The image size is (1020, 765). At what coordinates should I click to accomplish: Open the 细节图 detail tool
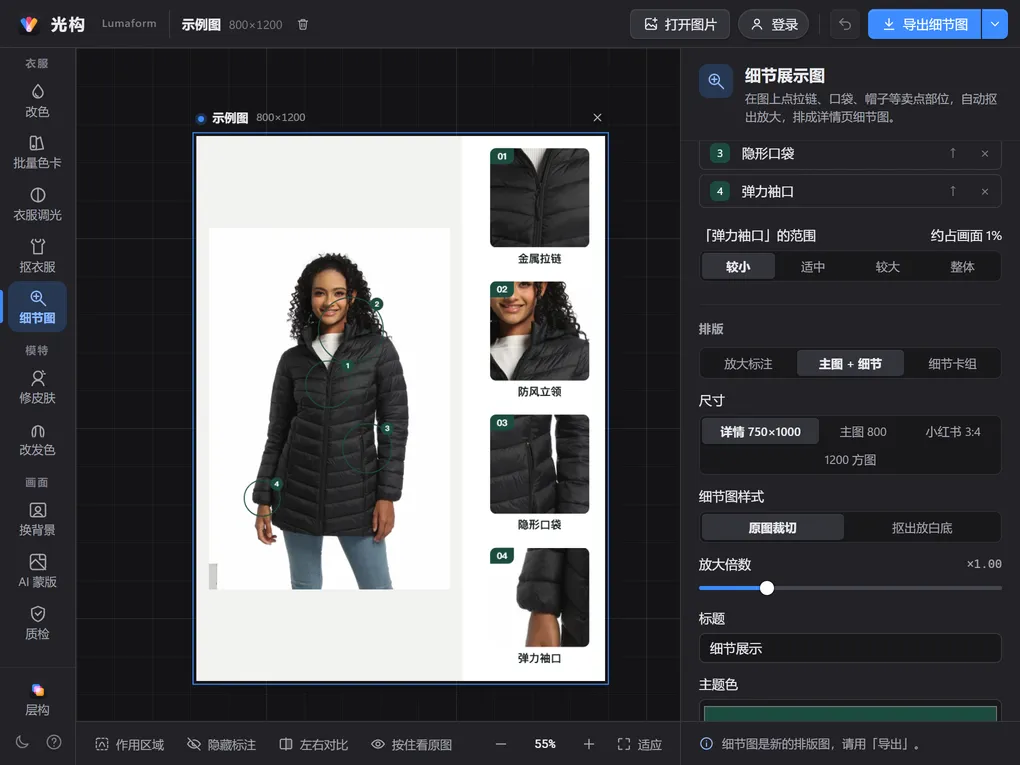pos(37,307)
